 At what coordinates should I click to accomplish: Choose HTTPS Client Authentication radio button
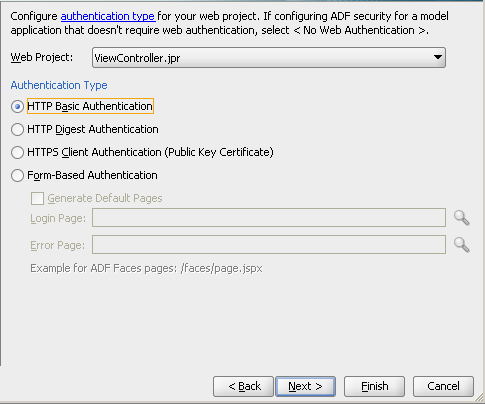point(17,152)
